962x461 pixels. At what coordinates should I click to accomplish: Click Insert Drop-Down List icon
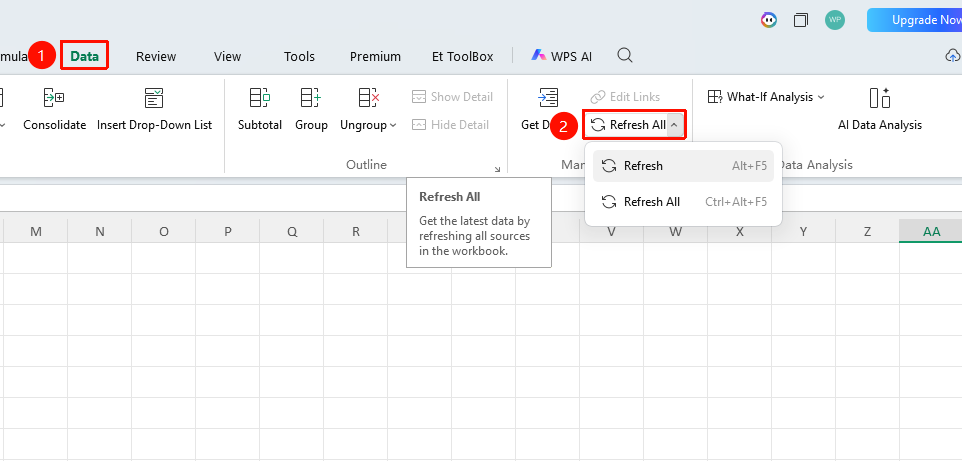(154, 97)
